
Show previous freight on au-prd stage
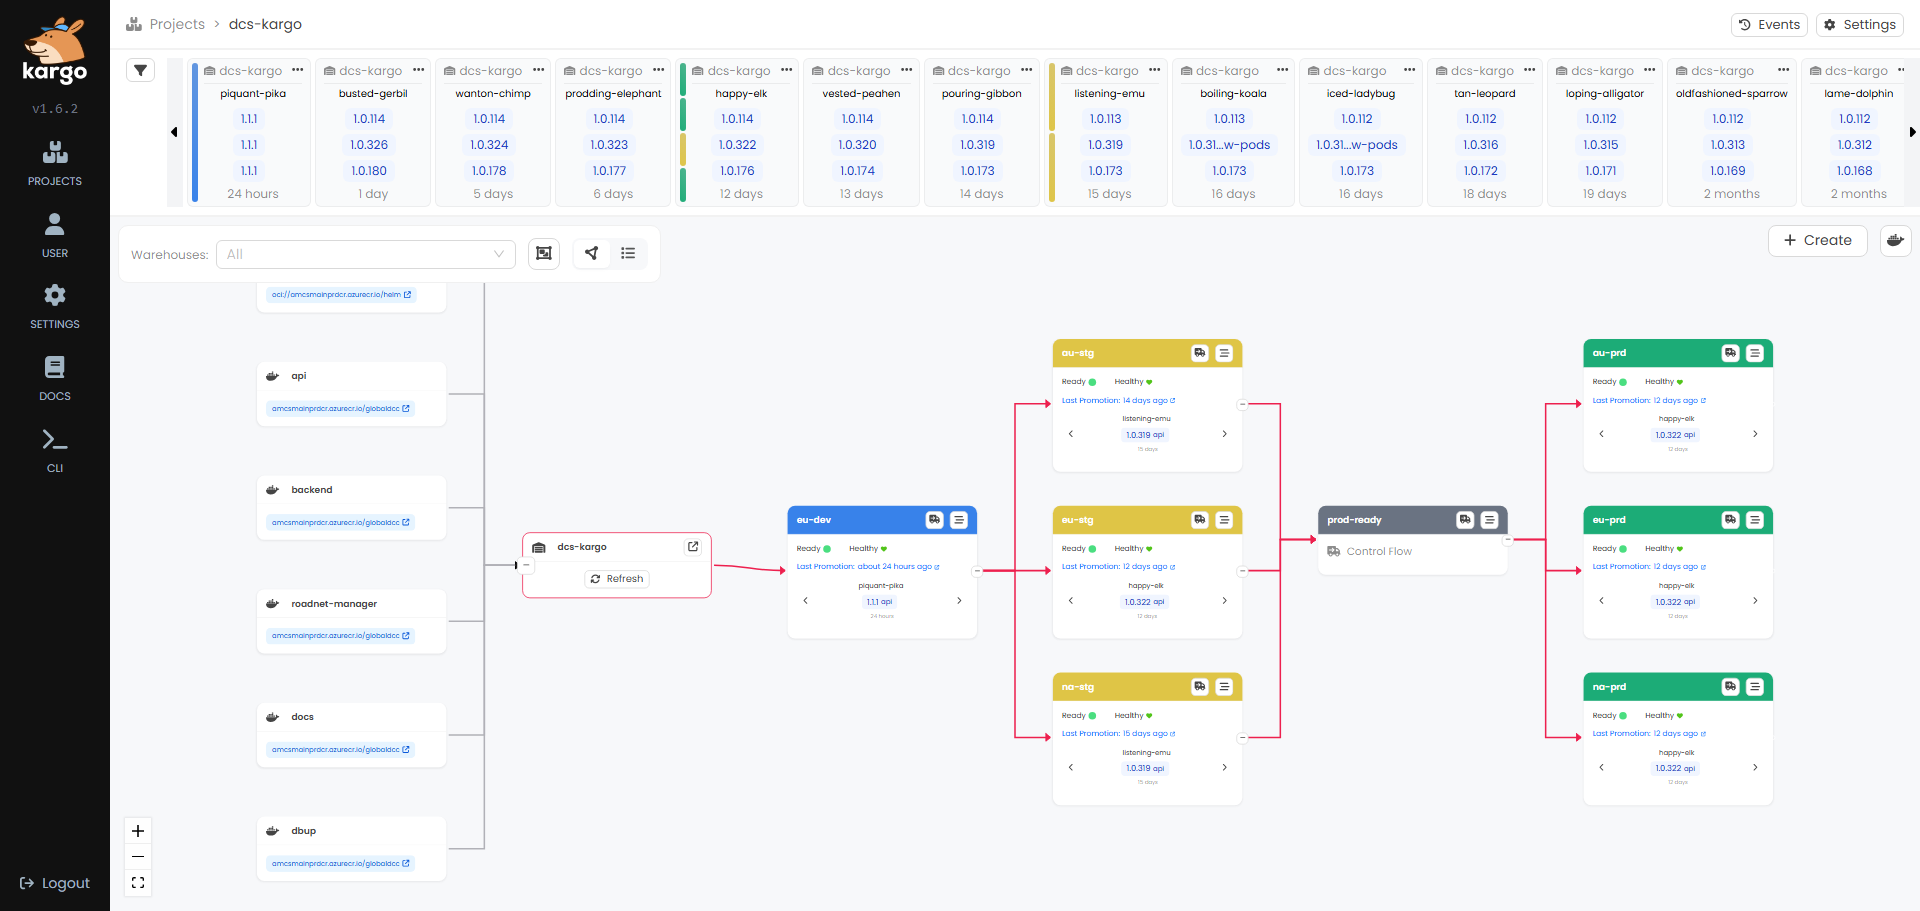click(1601, 434)
